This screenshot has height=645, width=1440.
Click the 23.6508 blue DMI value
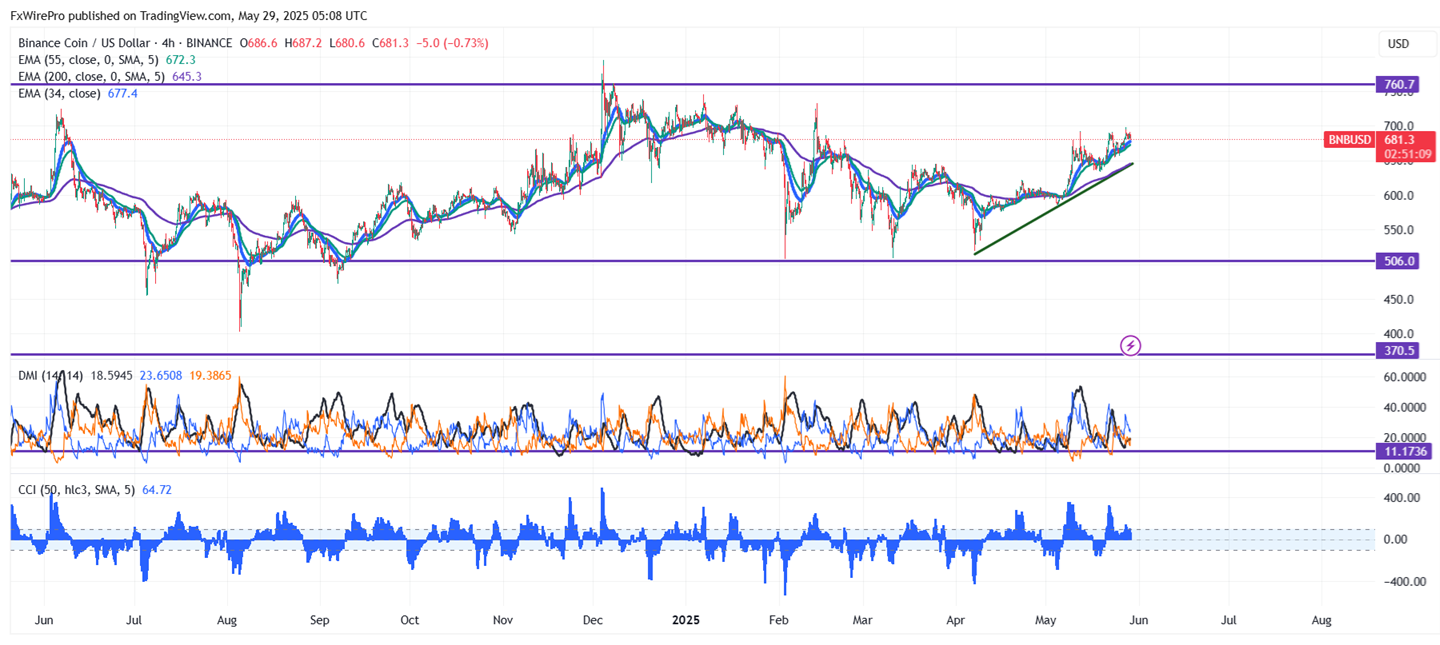pyautogui.click(x=160, y=375)
